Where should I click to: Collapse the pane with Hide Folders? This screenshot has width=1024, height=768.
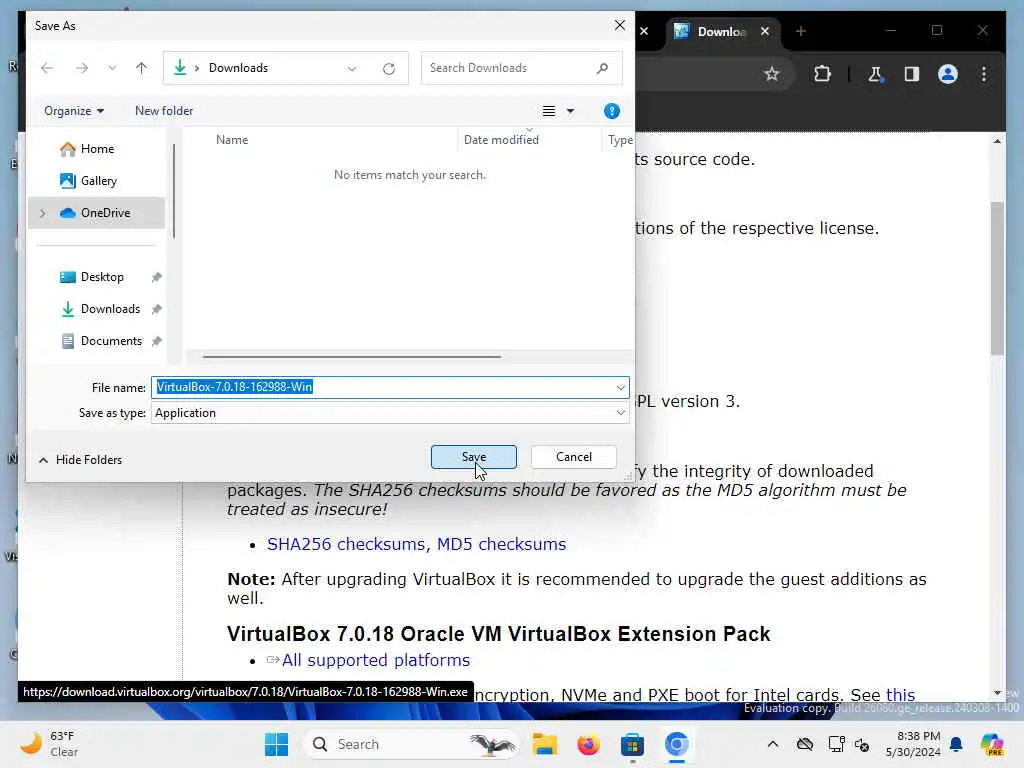click(80, 460)
